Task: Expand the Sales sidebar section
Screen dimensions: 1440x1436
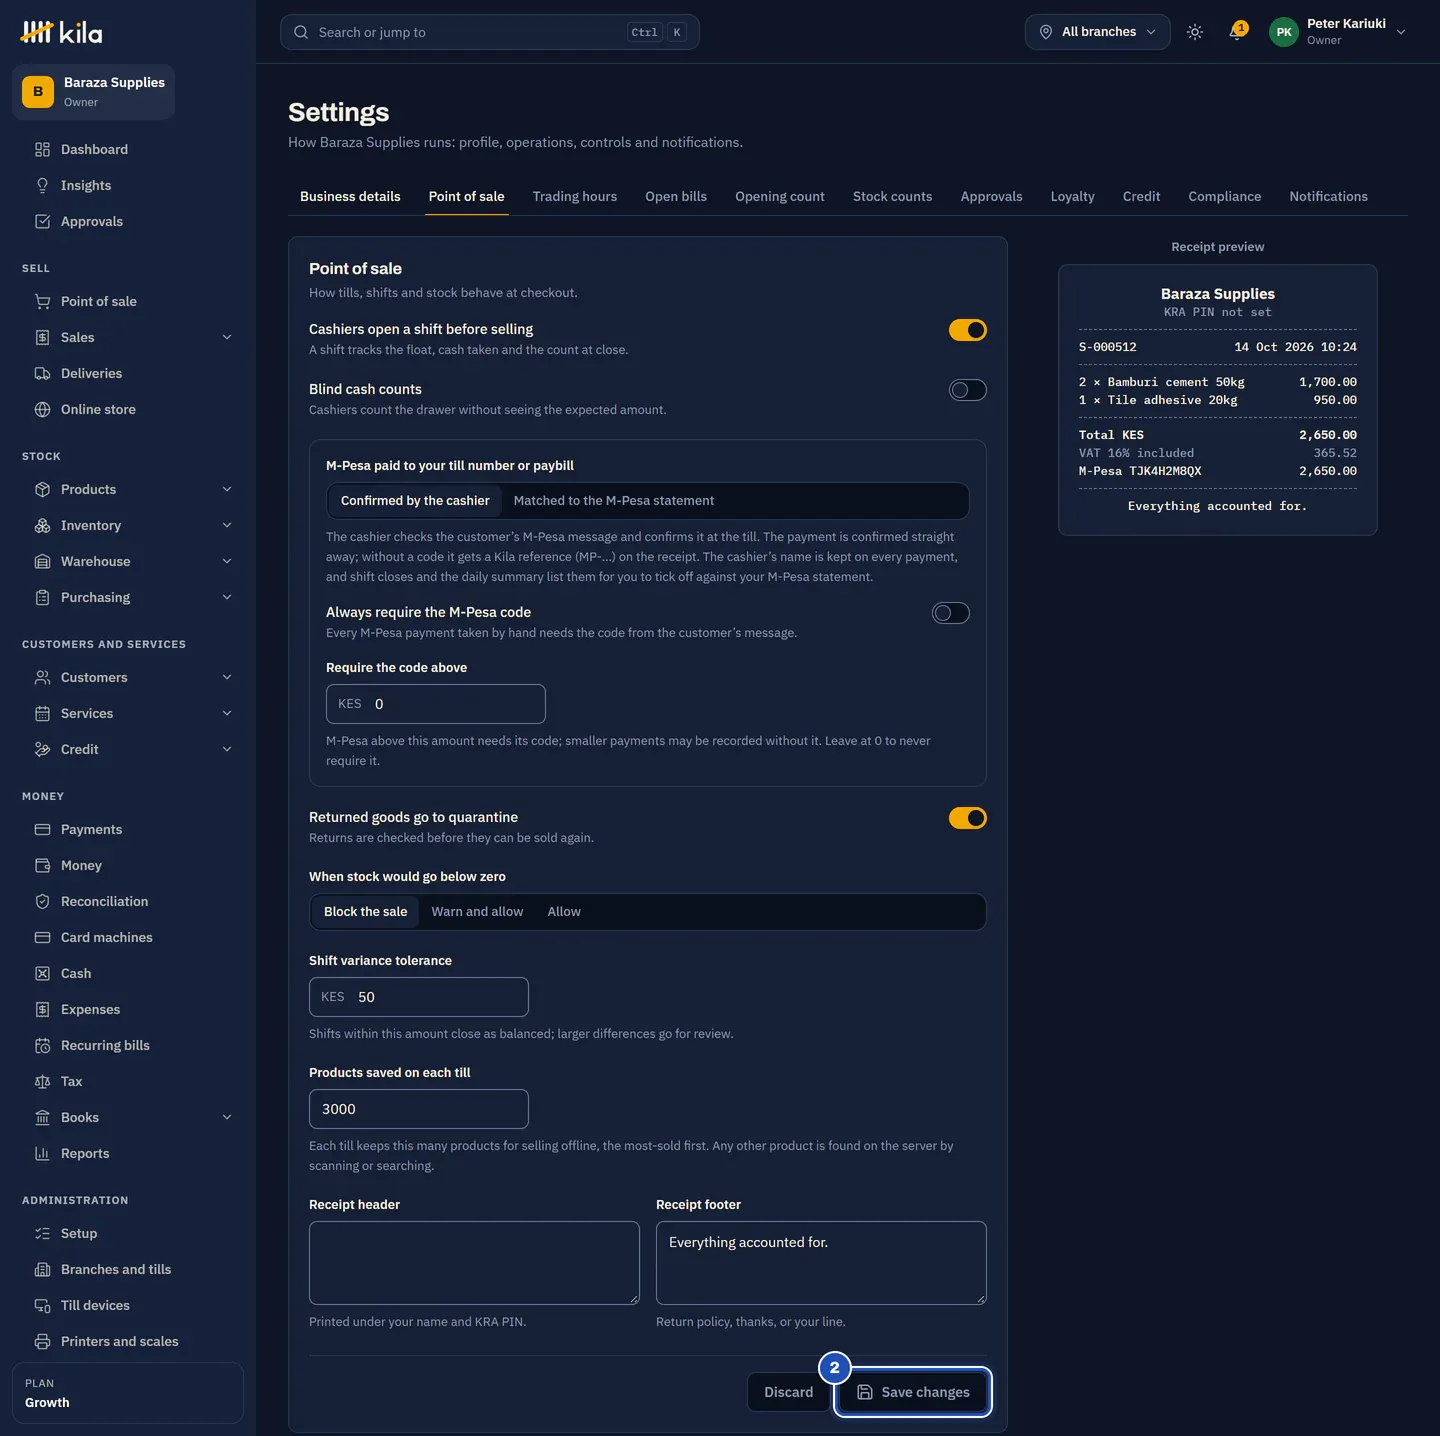Action: [227, 337]
